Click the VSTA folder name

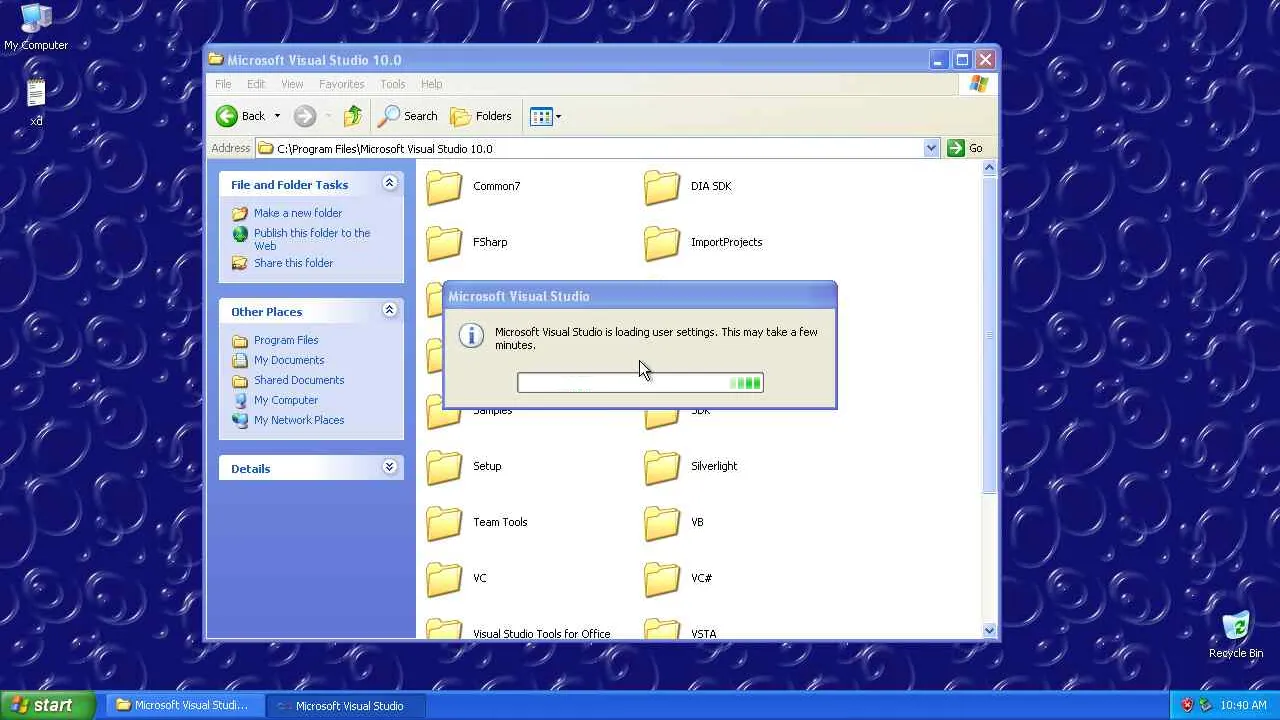point(704,633)
